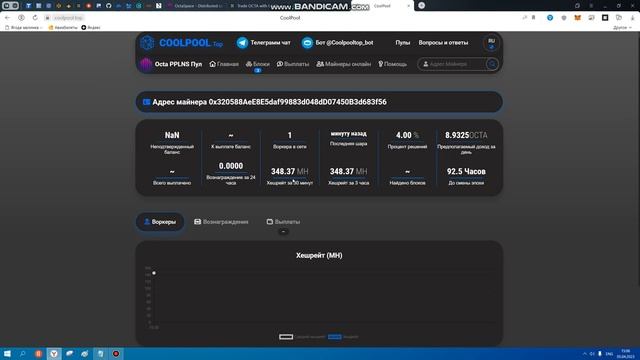This screenshot has width=640, height=360.
Task: Toggle the blue hashrate legend swatch
Action: (x=335, y=337)
